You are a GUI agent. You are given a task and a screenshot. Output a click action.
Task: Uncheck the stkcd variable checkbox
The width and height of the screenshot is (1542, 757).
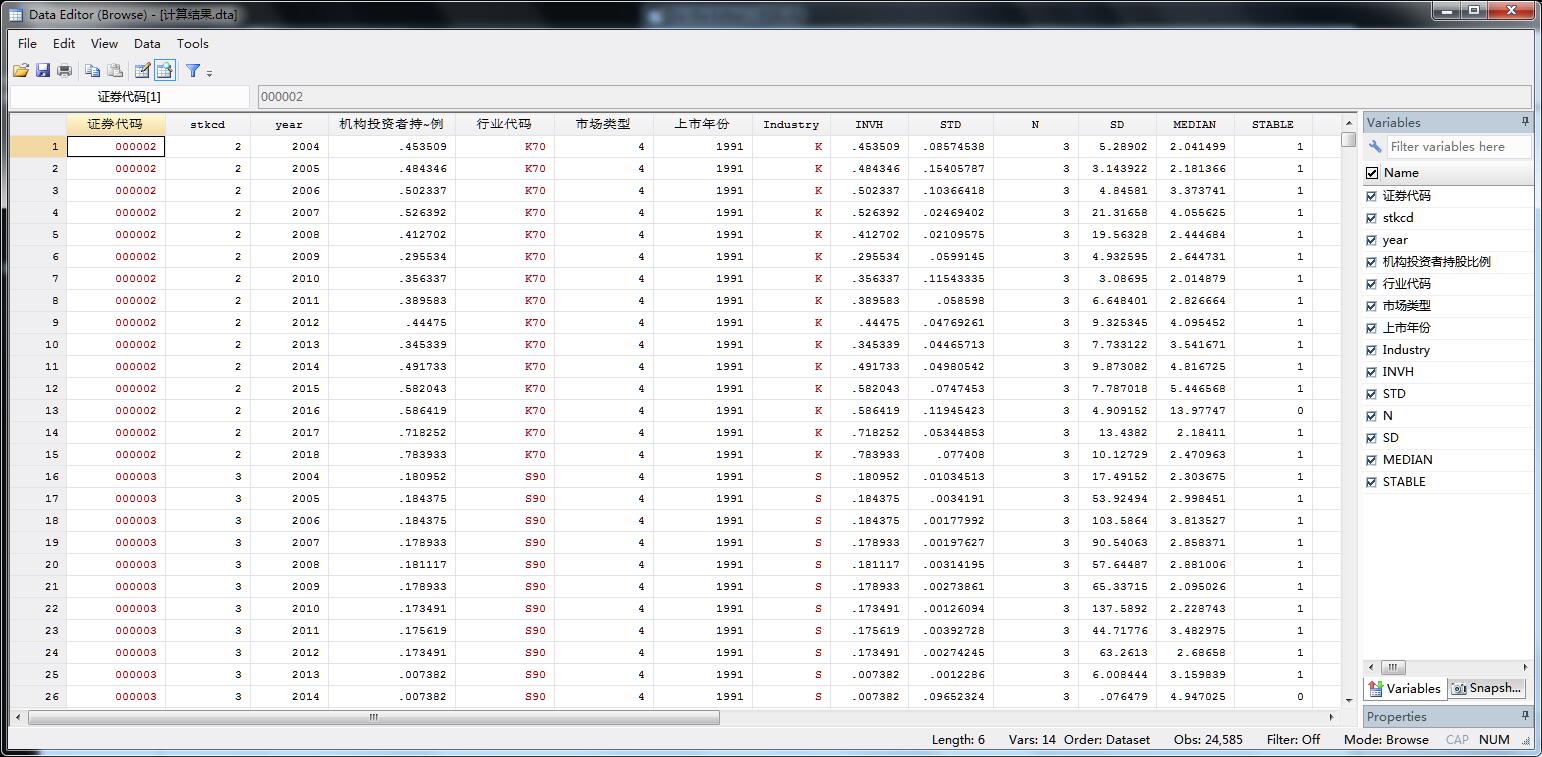pyautogui.click(x=1372, y=218)
